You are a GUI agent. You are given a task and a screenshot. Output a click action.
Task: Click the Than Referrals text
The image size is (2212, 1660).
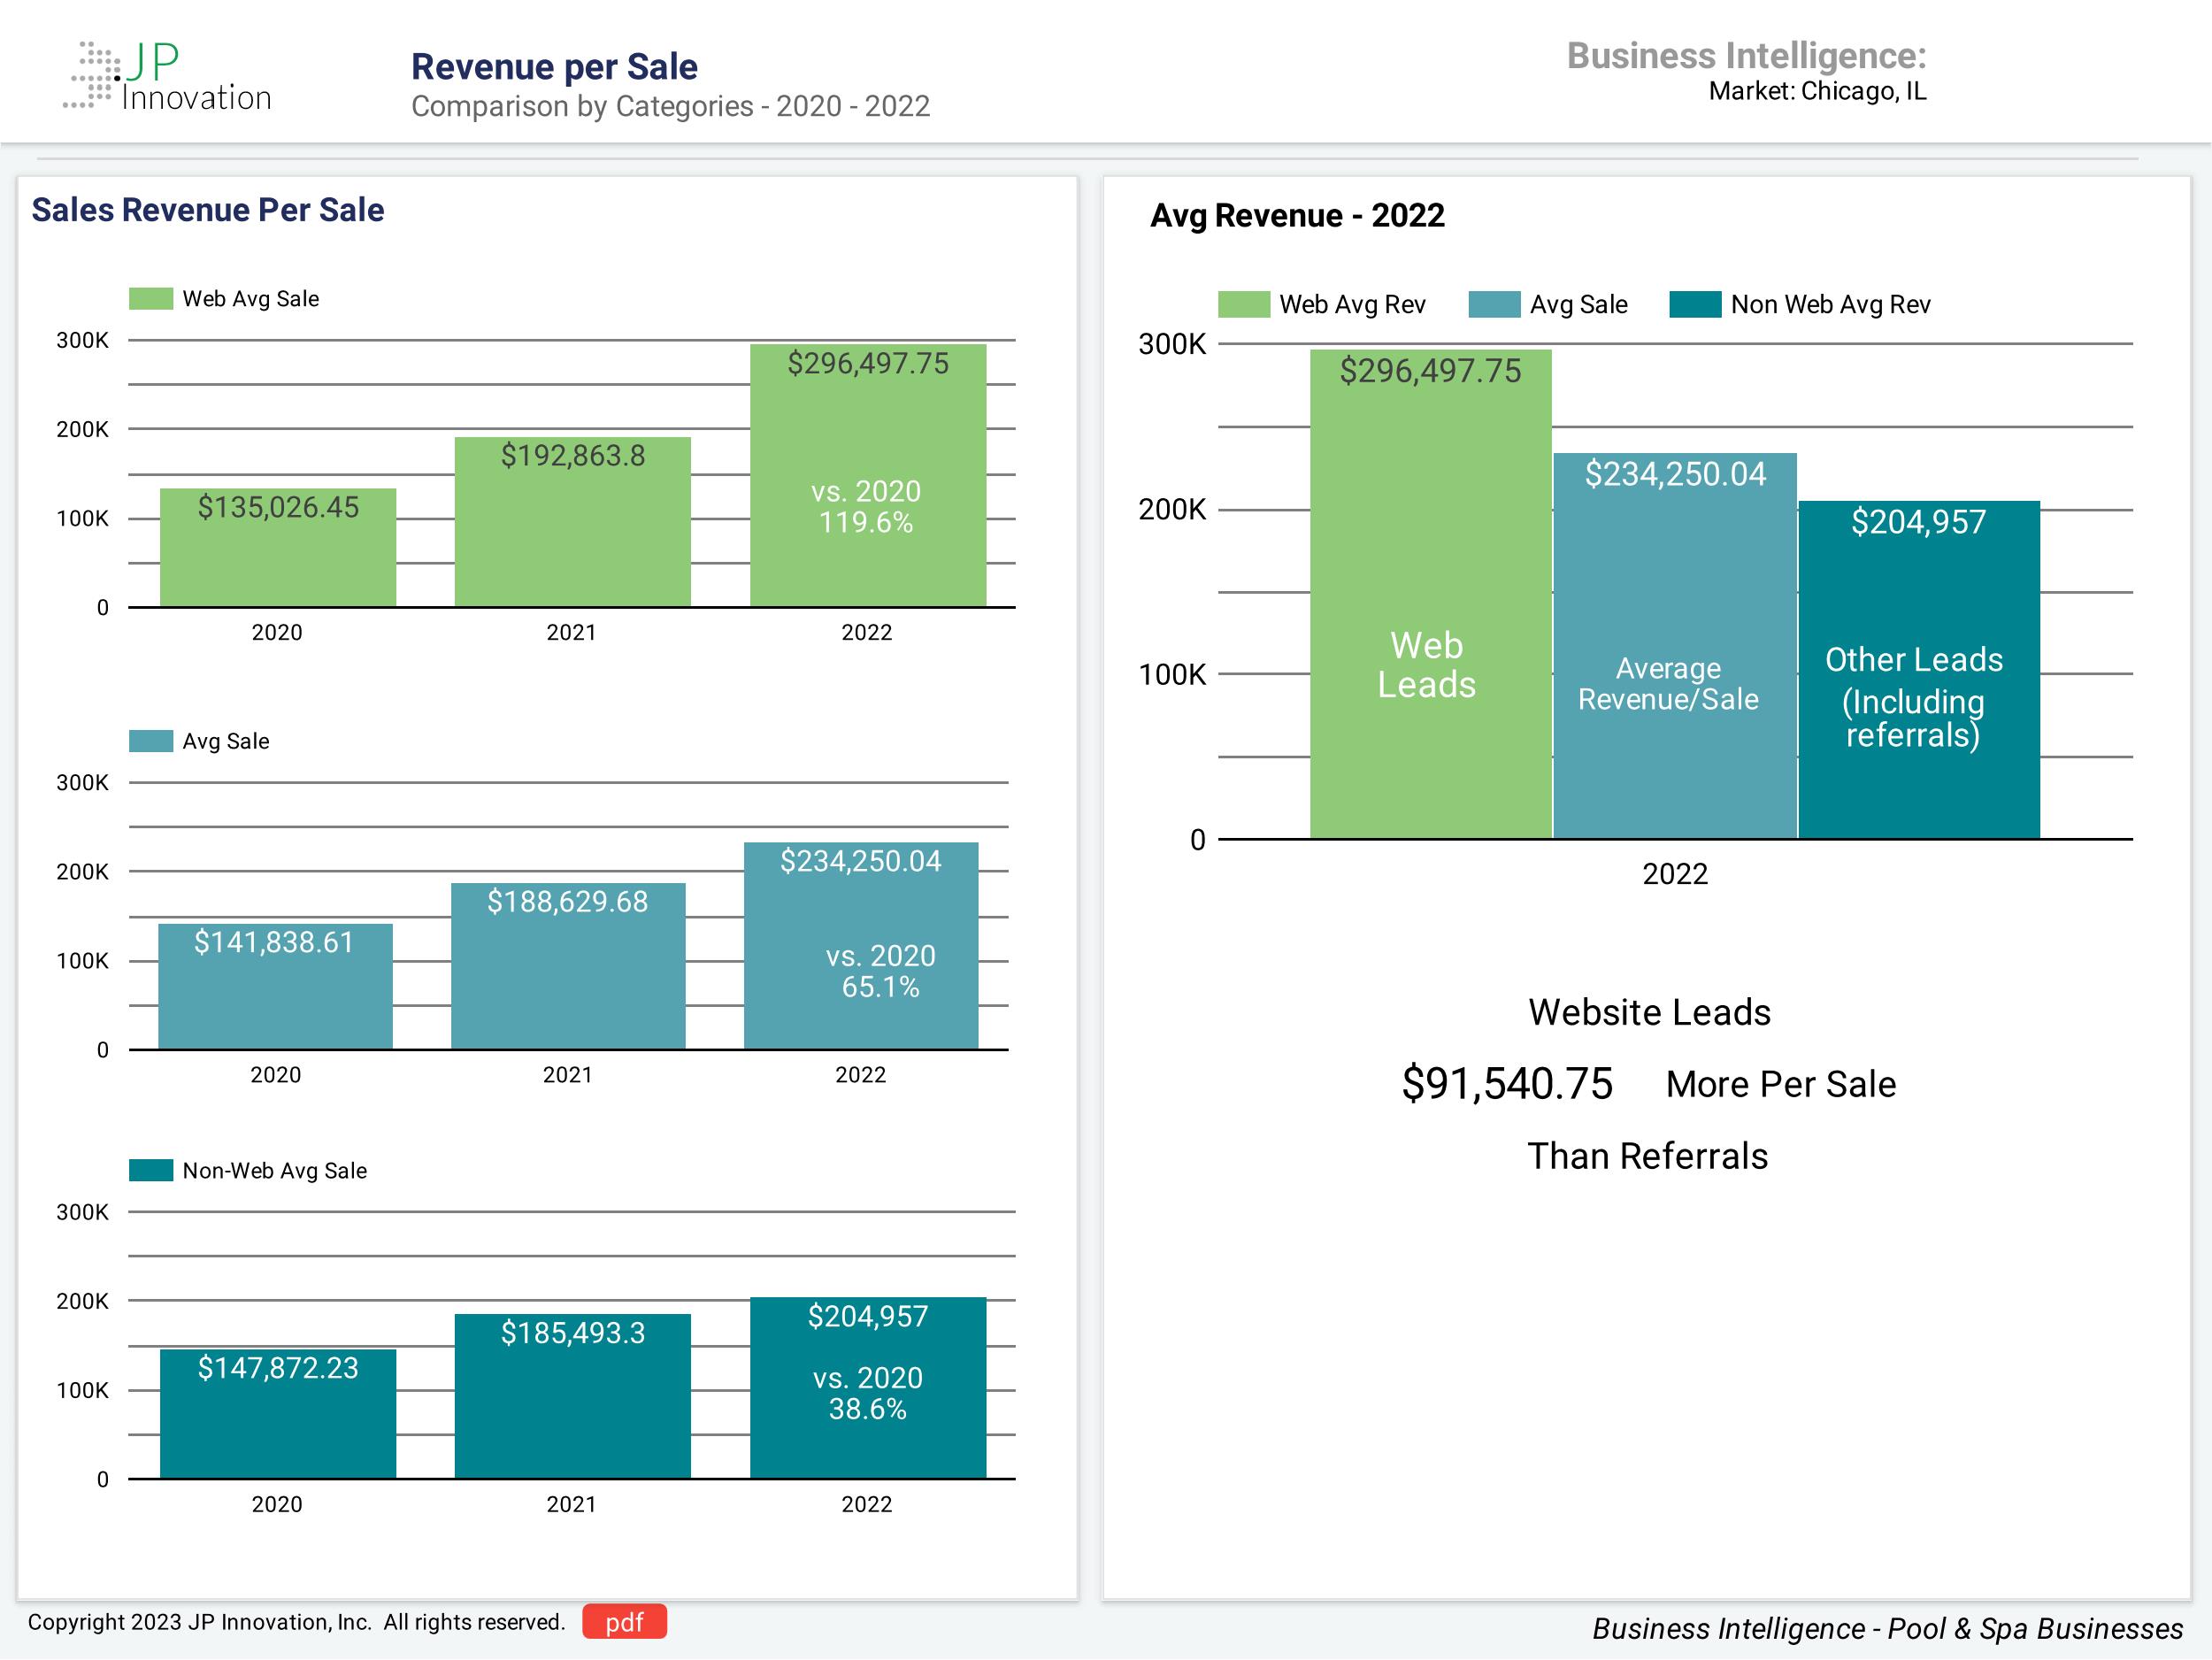1647,1156
